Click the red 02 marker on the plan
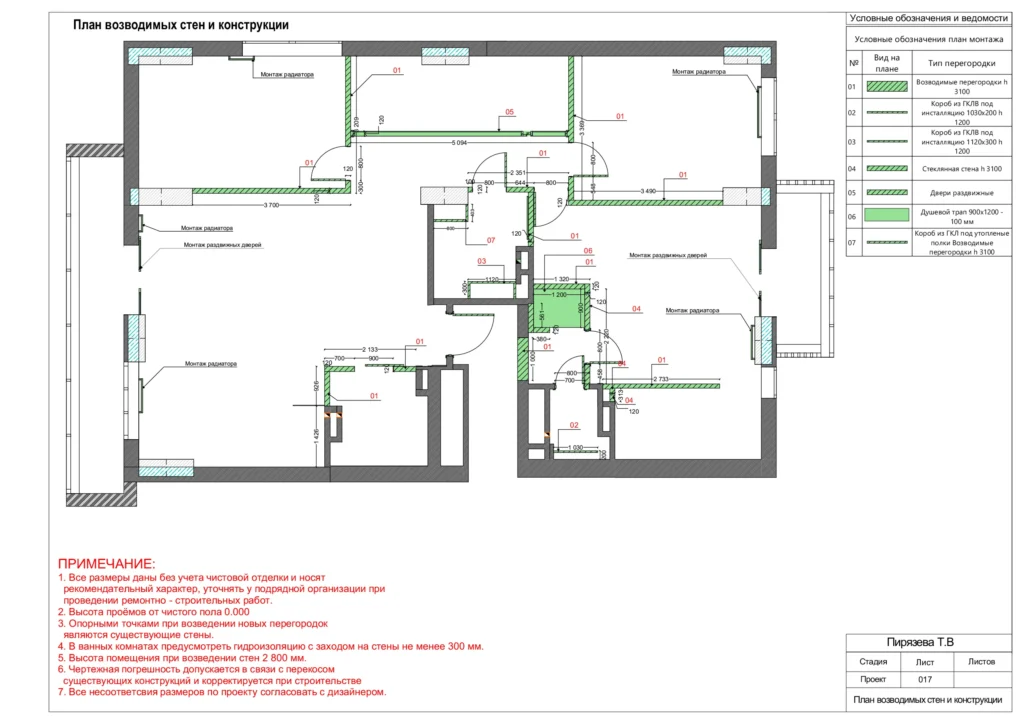Viewport: 1024px width, 724px height. click(574, 426)
